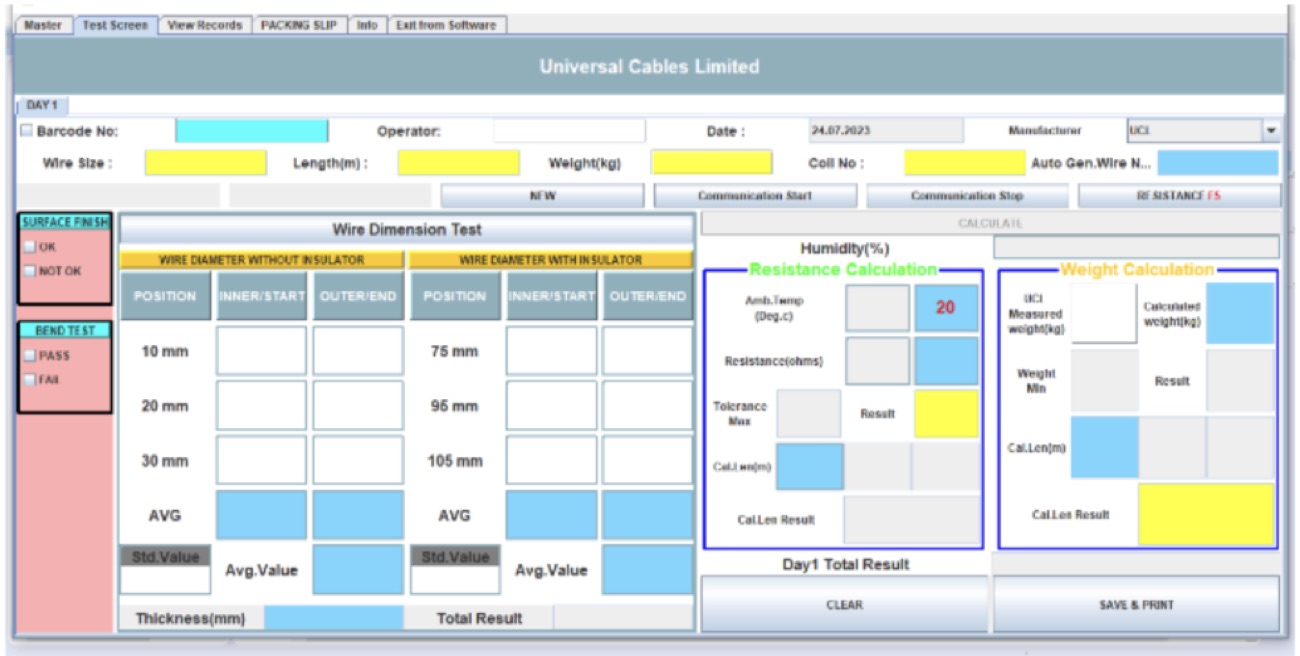Viewport: 1300px width, 656px height.
Task: Click the Weight Min field
Action: (1104, 381)
